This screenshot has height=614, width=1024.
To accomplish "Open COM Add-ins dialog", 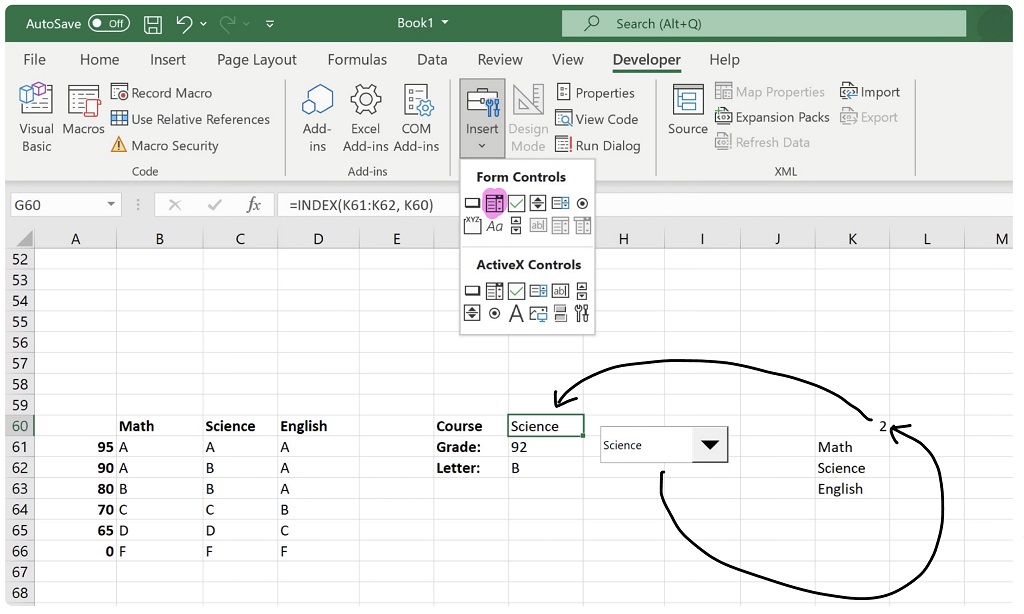I will [x=416, y=117].
